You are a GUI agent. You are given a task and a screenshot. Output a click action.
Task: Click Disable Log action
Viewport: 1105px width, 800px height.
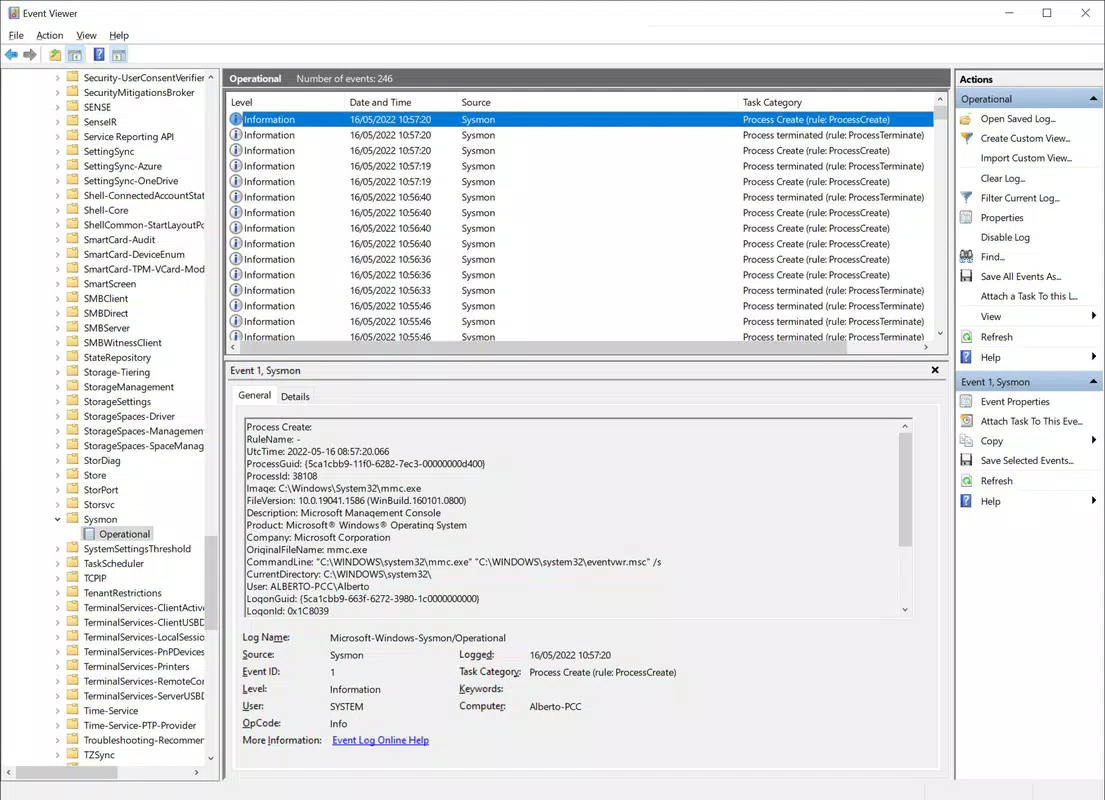(x=1005, y=238)
